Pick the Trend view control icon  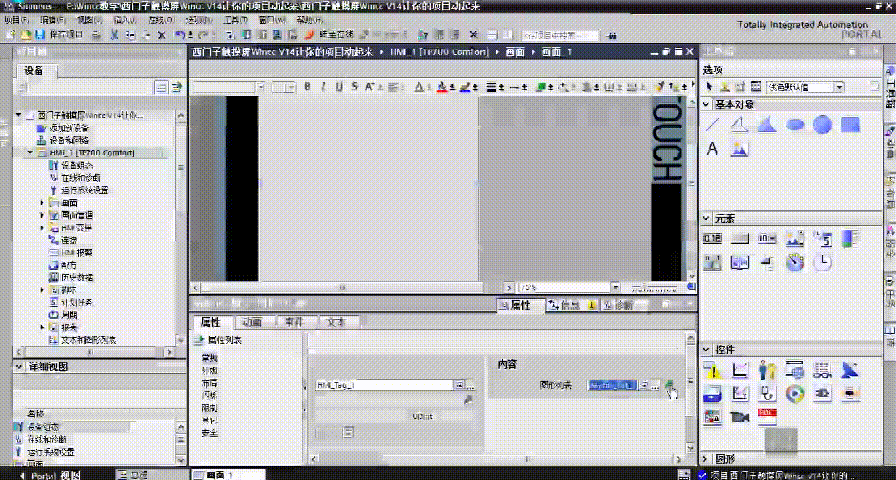(739, 370)
